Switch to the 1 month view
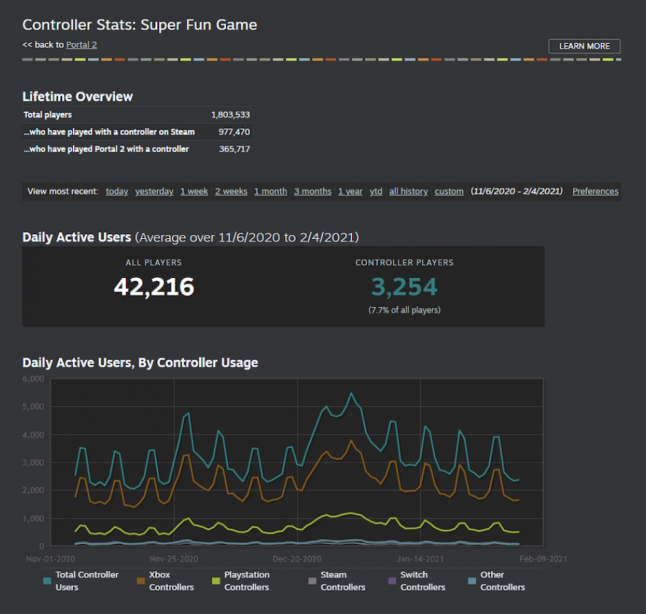The width and height of the screenshot is (646, 614). click(x=270, y=191)
